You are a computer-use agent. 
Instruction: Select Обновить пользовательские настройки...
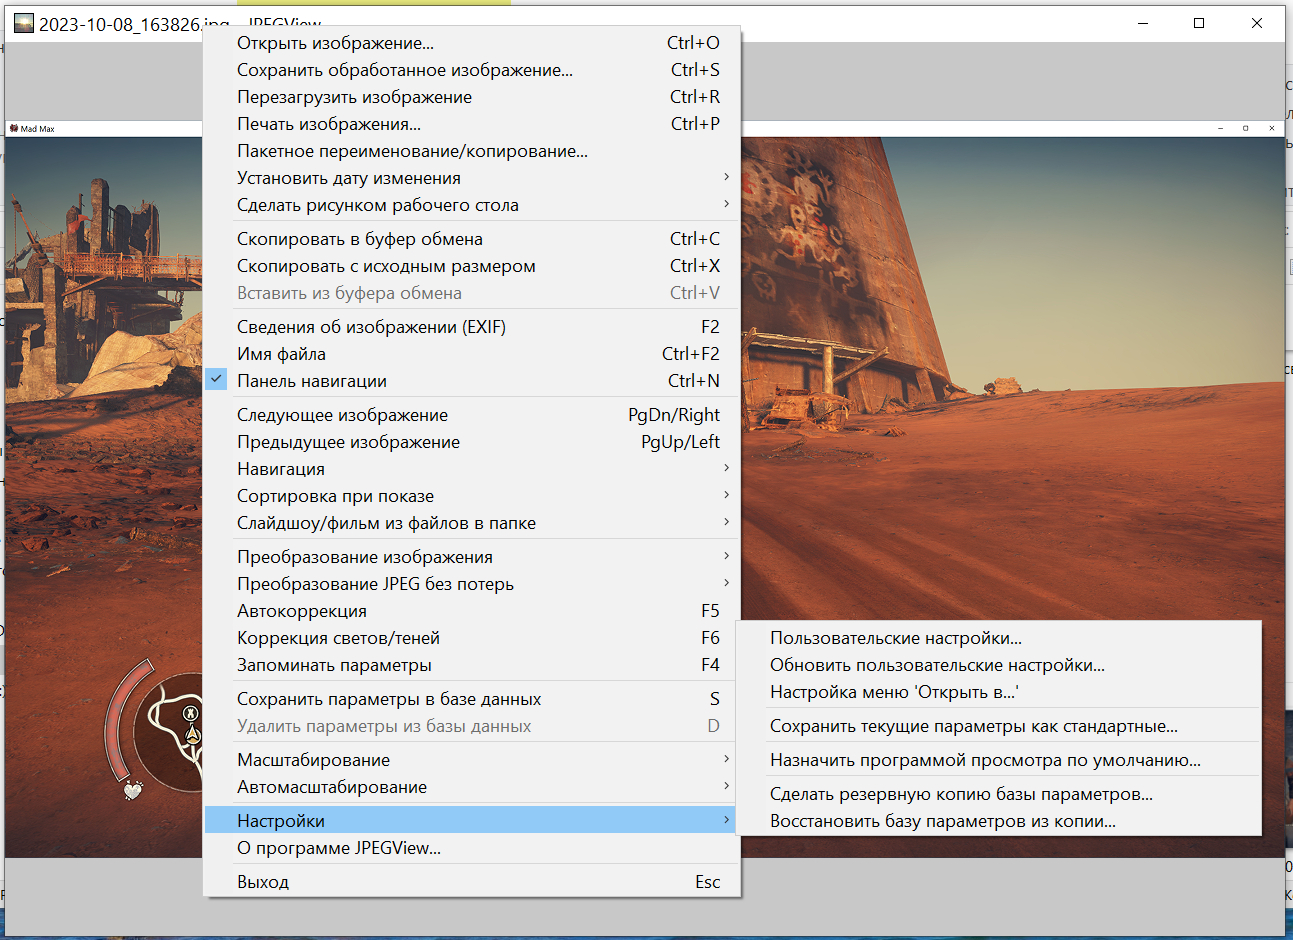pyautogui.click(x=999, y=665)
